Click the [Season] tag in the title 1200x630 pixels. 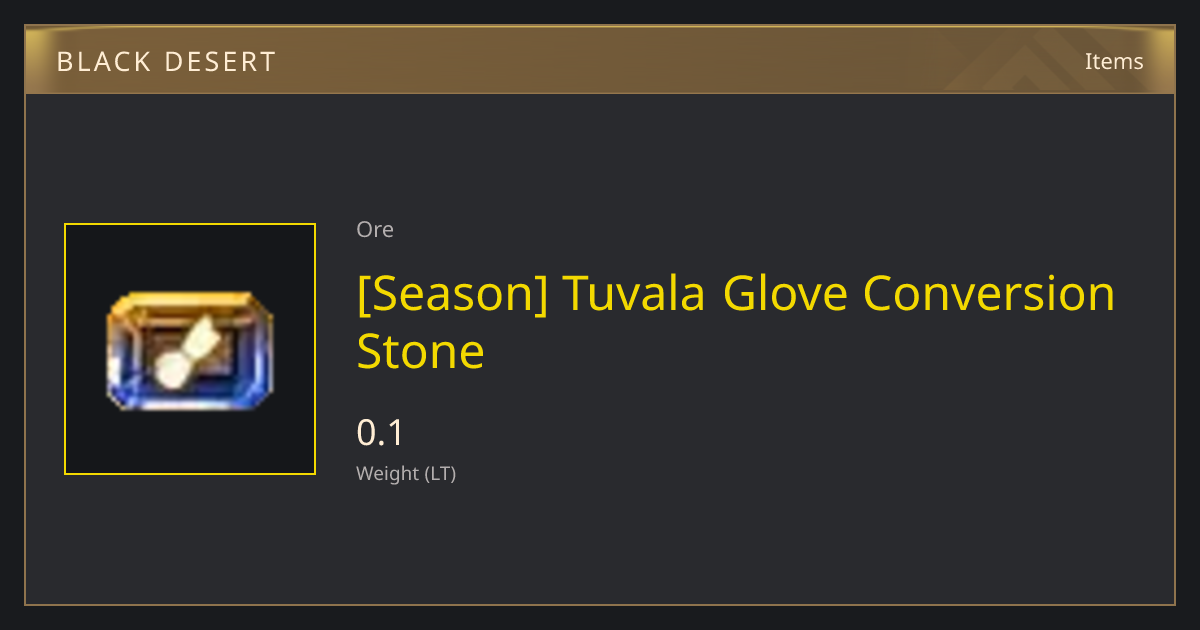pyautogui.click(x=452, y=293)
